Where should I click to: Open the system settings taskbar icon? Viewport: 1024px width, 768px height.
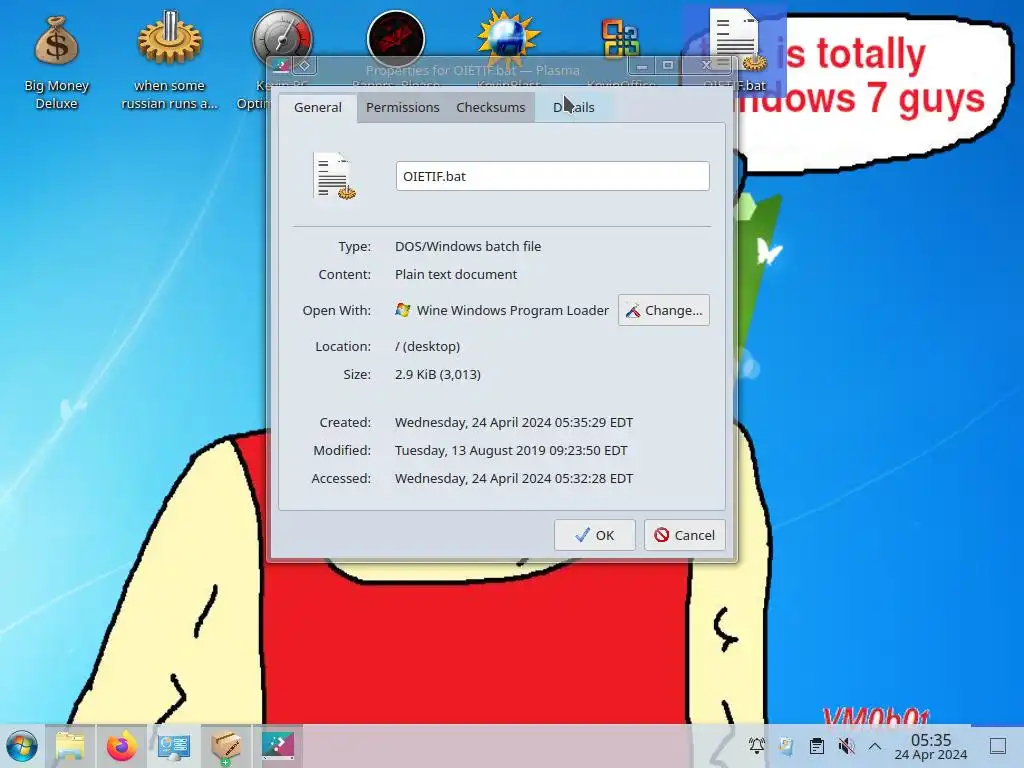(x=174, y=746)
